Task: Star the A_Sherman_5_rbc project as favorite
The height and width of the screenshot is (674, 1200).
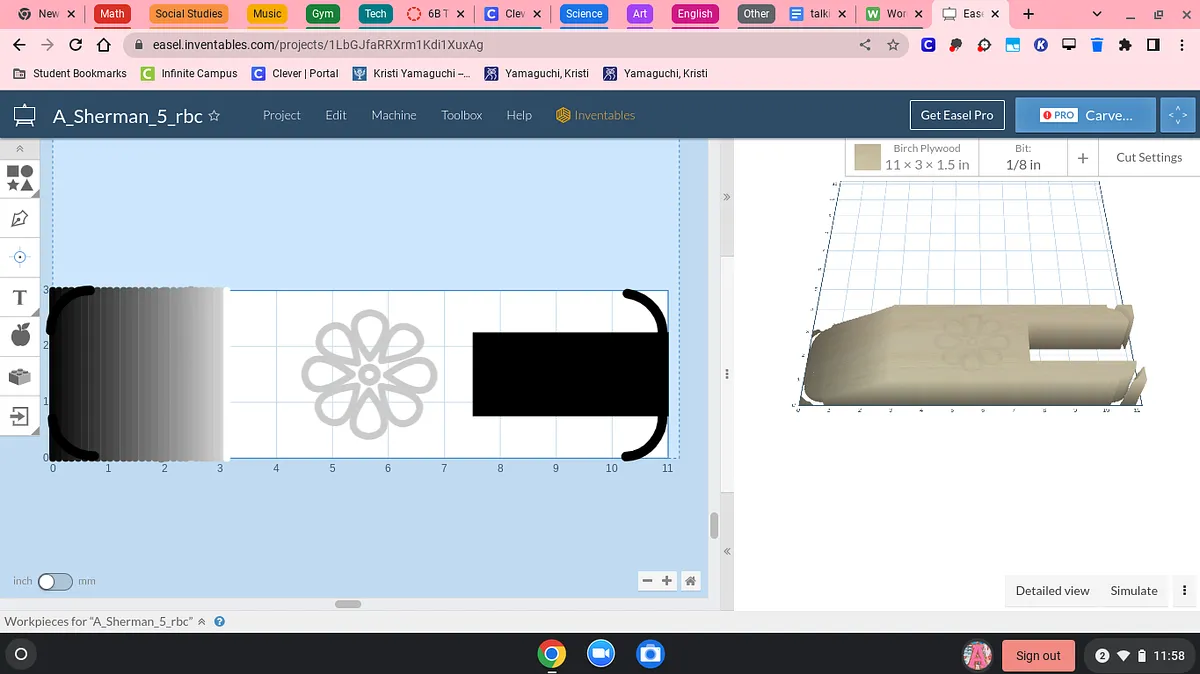Action: [x=214, y=116]
